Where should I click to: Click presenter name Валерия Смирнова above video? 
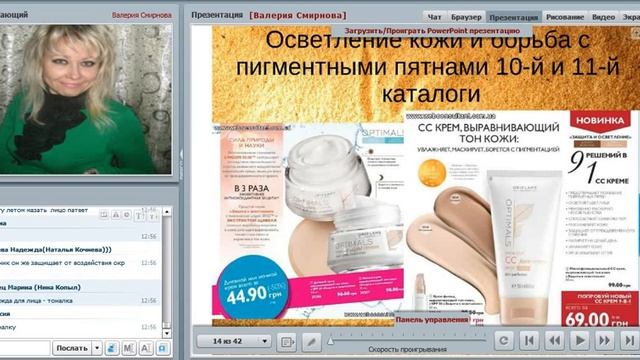coord(141,15)
